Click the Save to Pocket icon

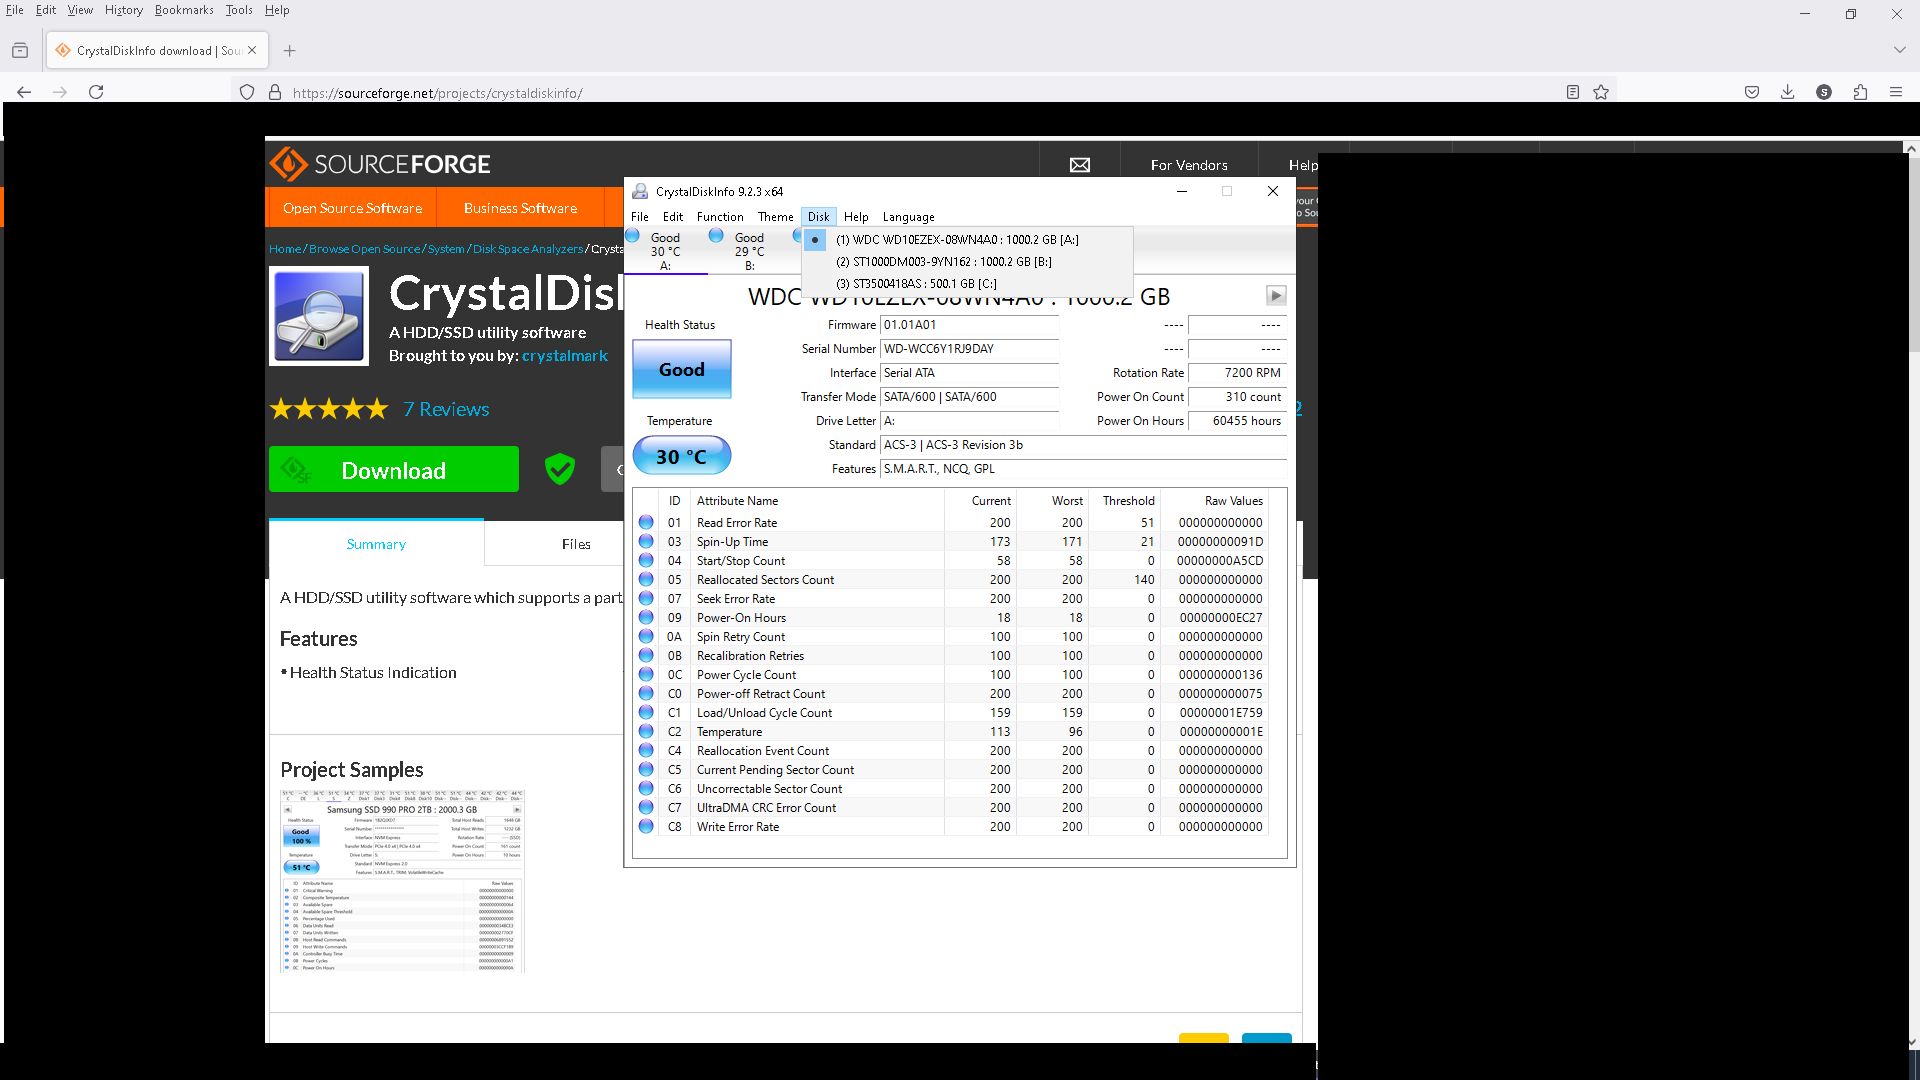1752,92
